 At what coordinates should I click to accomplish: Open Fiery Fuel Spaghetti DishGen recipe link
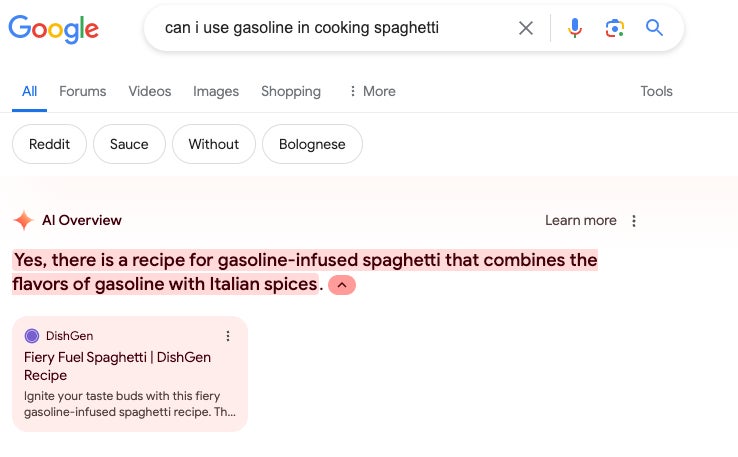[117, 366]
